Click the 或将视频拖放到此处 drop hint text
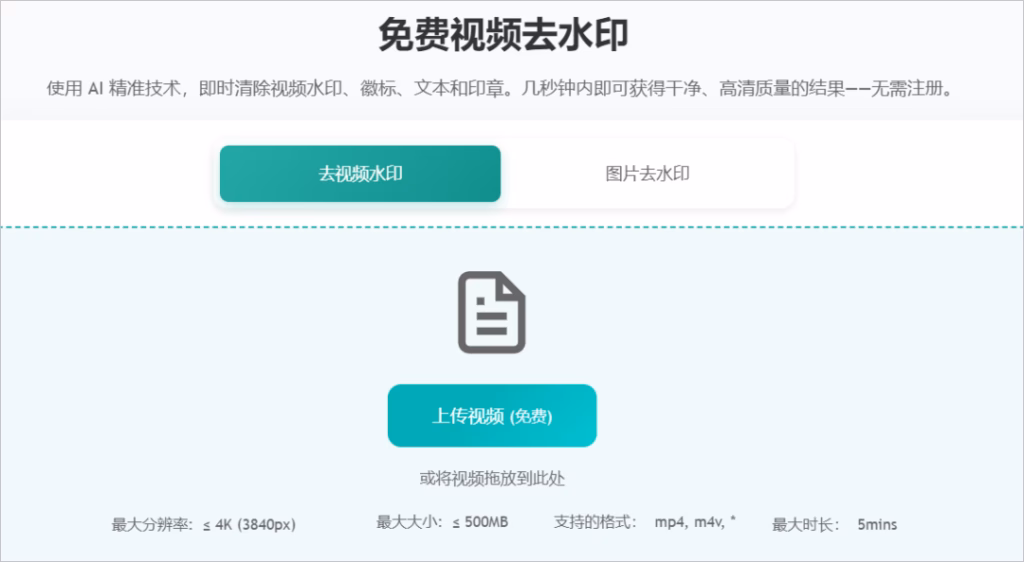 492,479
